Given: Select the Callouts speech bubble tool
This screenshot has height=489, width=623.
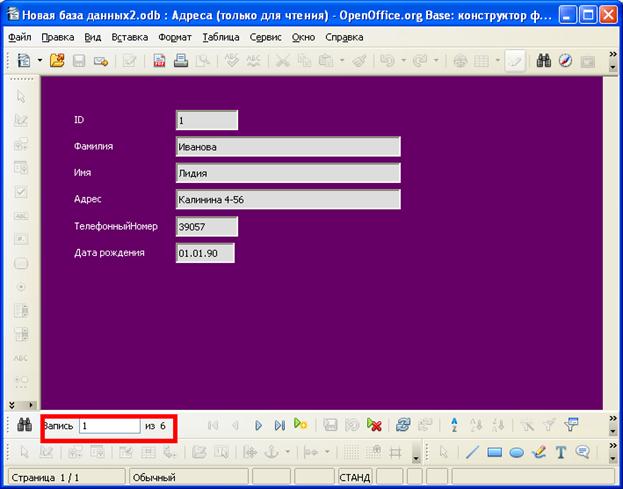Looking at the screenshot, I should point(582,452).
